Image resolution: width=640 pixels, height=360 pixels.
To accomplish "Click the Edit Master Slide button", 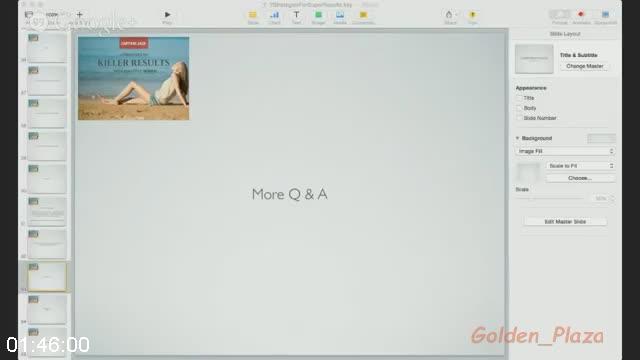I will [565, 222].
